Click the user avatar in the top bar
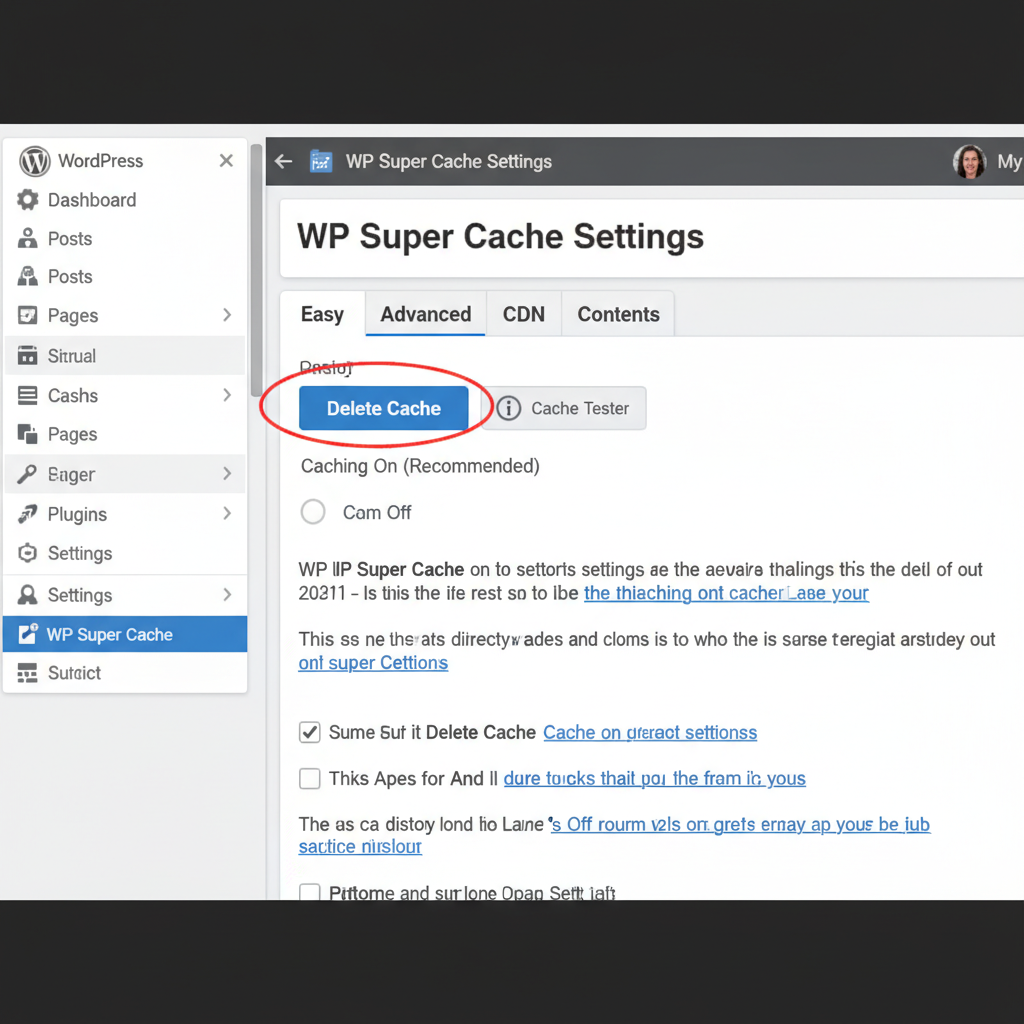Screen dimensions: 1024x1024 point(969,161)
